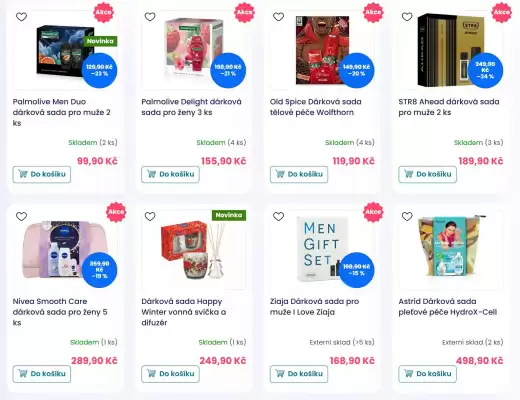Add Old Spice Wolfthorn set to wishlist
Screen dimensions: 520x400
coord(278,17)
